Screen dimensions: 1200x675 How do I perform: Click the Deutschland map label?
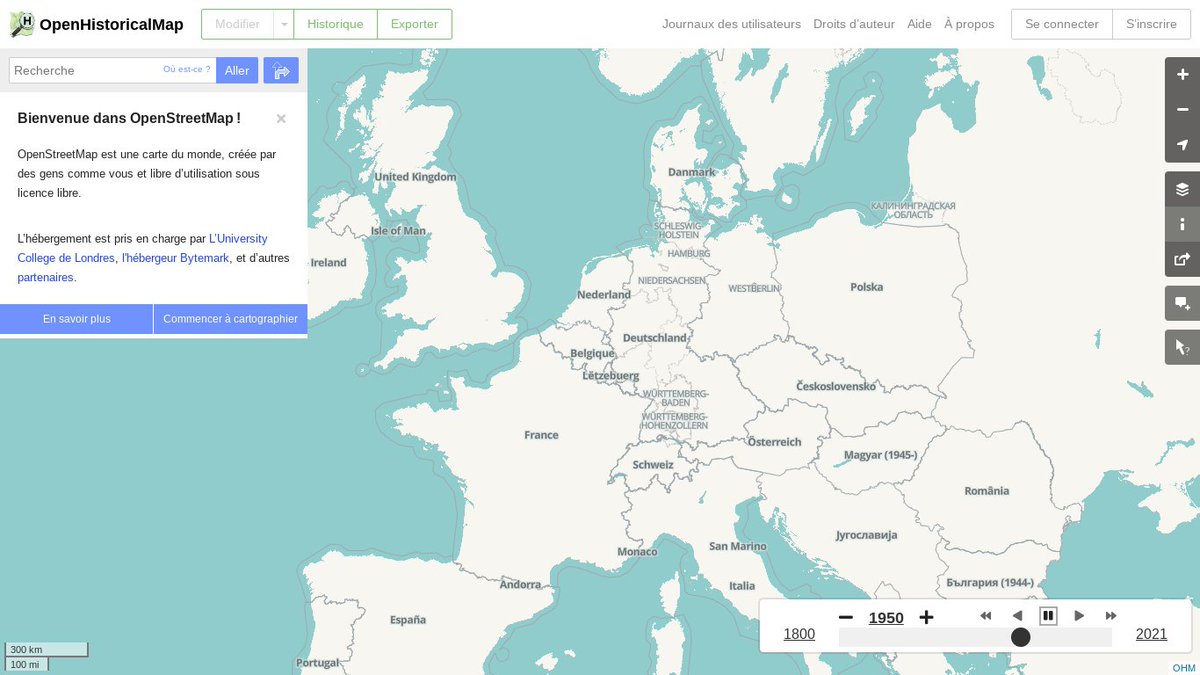[655, 338]
